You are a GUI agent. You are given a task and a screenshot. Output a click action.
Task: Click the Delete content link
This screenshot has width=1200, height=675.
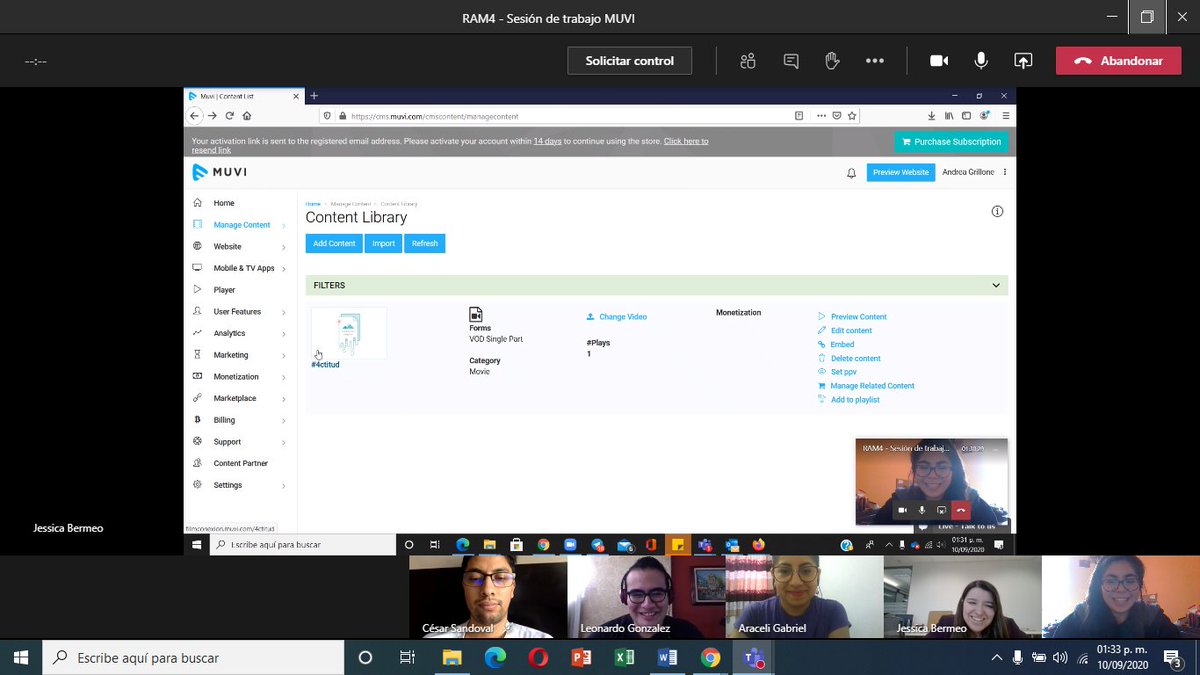(849, 358)
